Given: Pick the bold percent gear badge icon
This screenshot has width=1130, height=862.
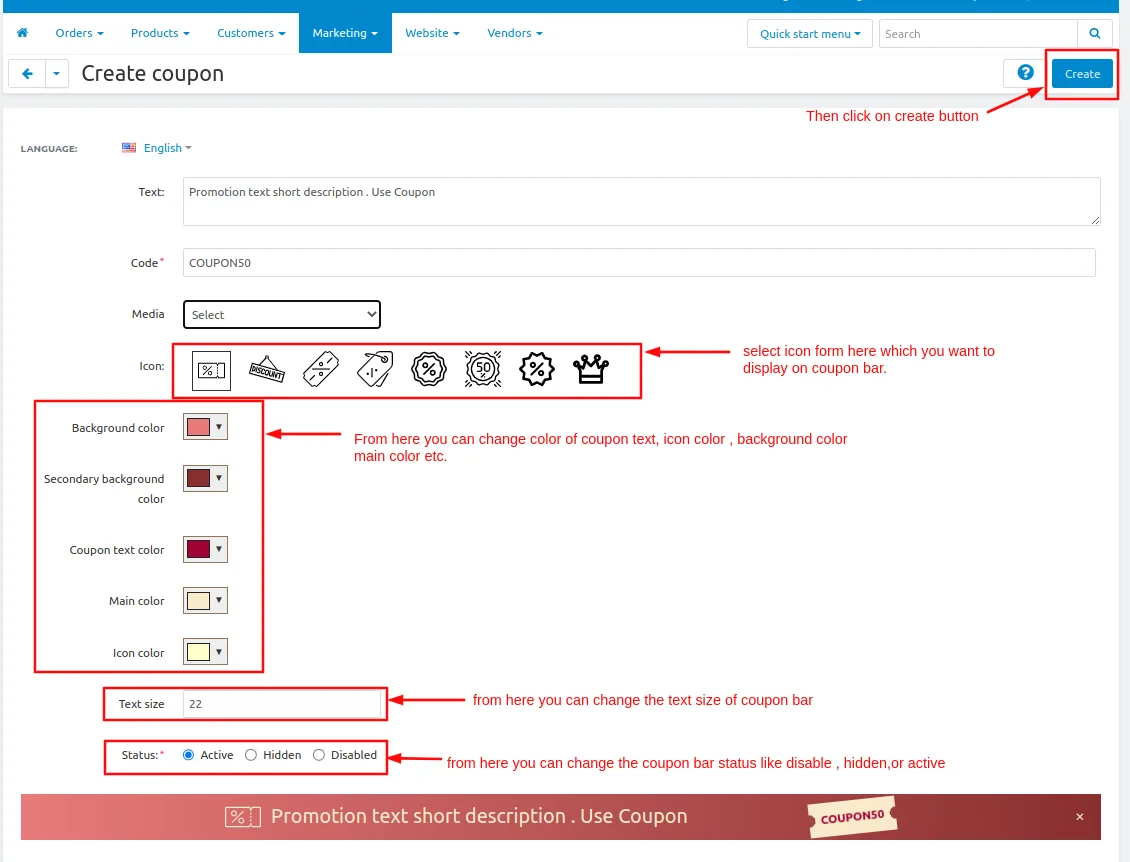Looking at the screenshot, I should coord(537,370).
